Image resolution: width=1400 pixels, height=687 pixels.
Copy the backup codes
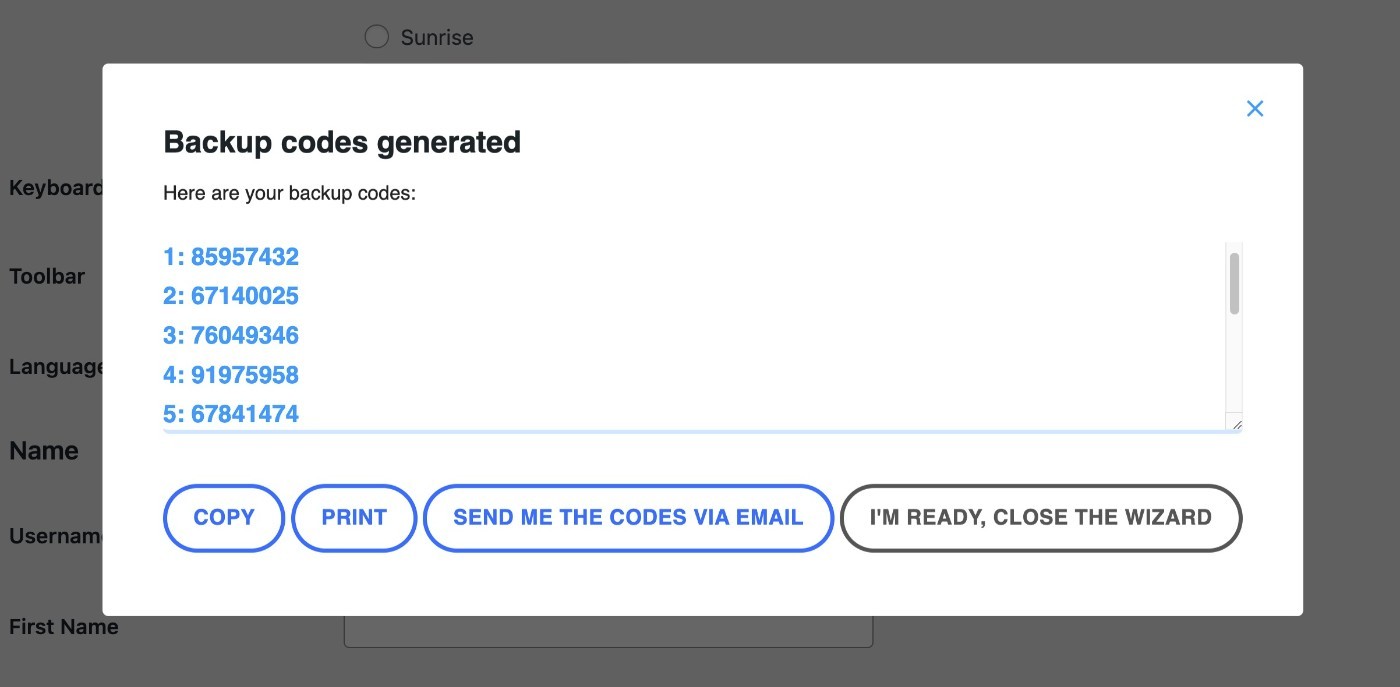[224, 518]
